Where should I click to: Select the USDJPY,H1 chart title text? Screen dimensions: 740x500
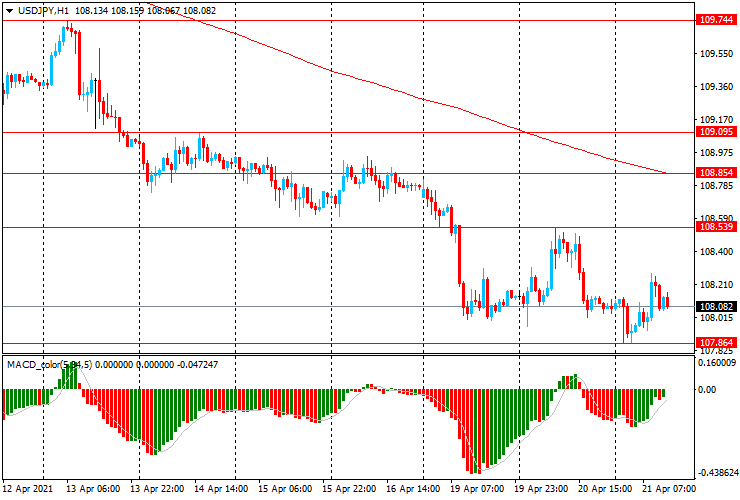(x=43, y=10)
